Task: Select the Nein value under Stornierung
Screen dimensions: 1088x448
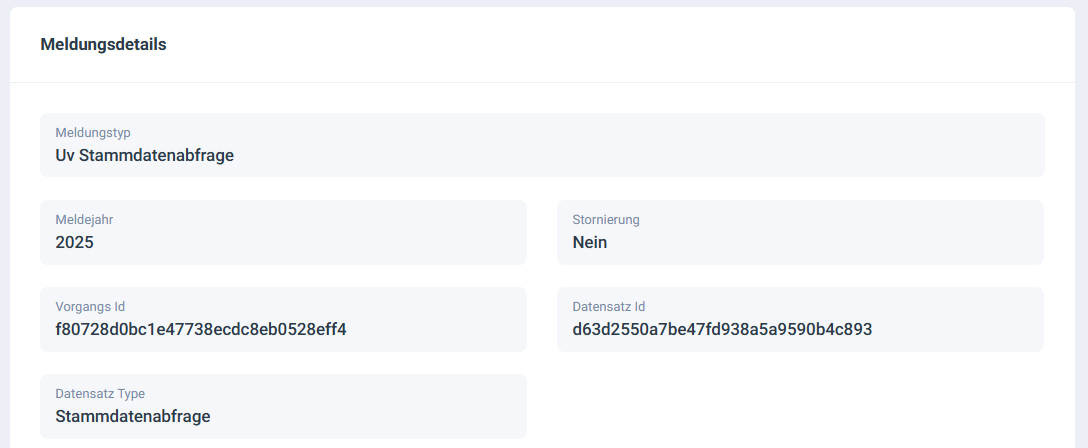Action: point(590,242)
